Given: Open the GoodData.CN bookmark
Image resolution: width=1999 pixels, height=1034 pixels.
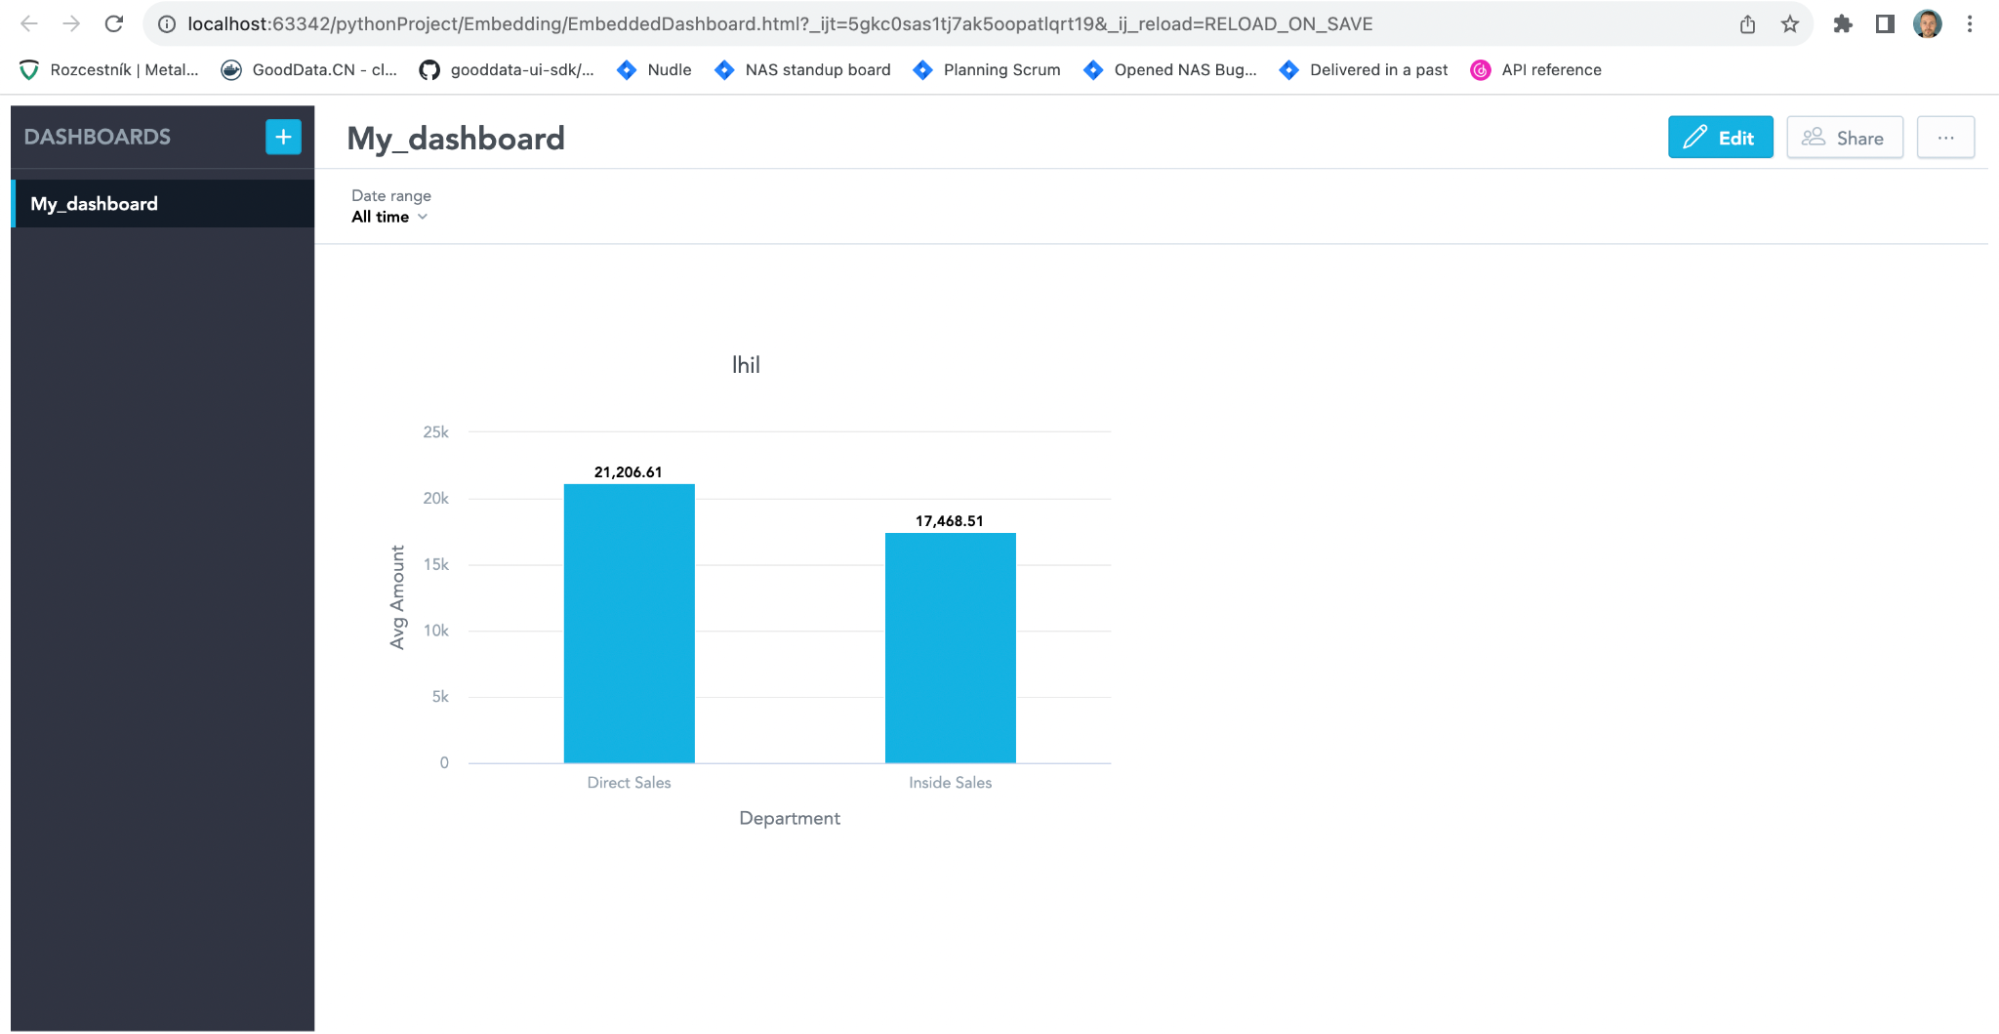Looking at the screenshot, I should tap(308, 69).
